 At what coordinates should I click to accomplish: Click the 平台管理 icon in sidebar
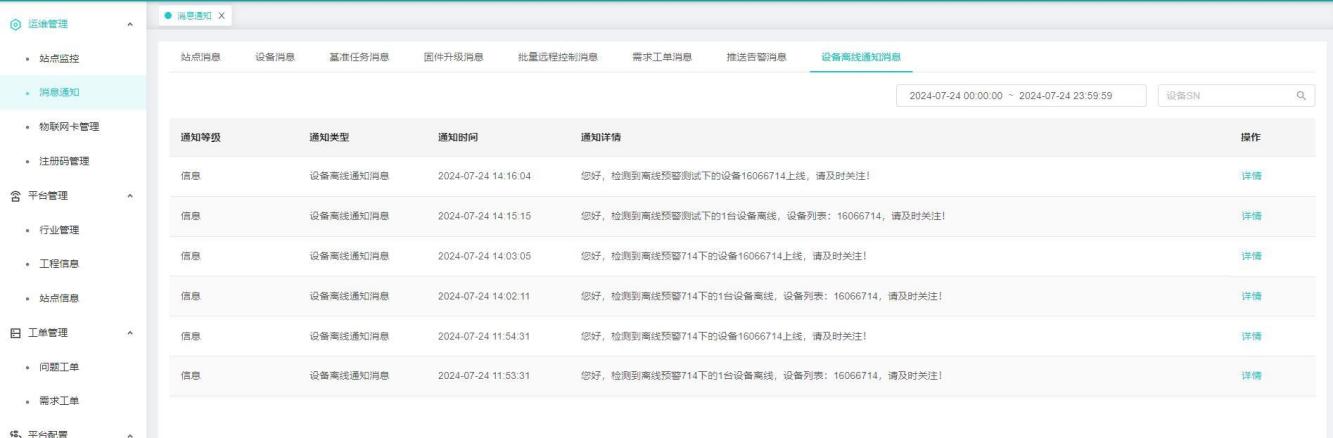[x=13, y=195]
